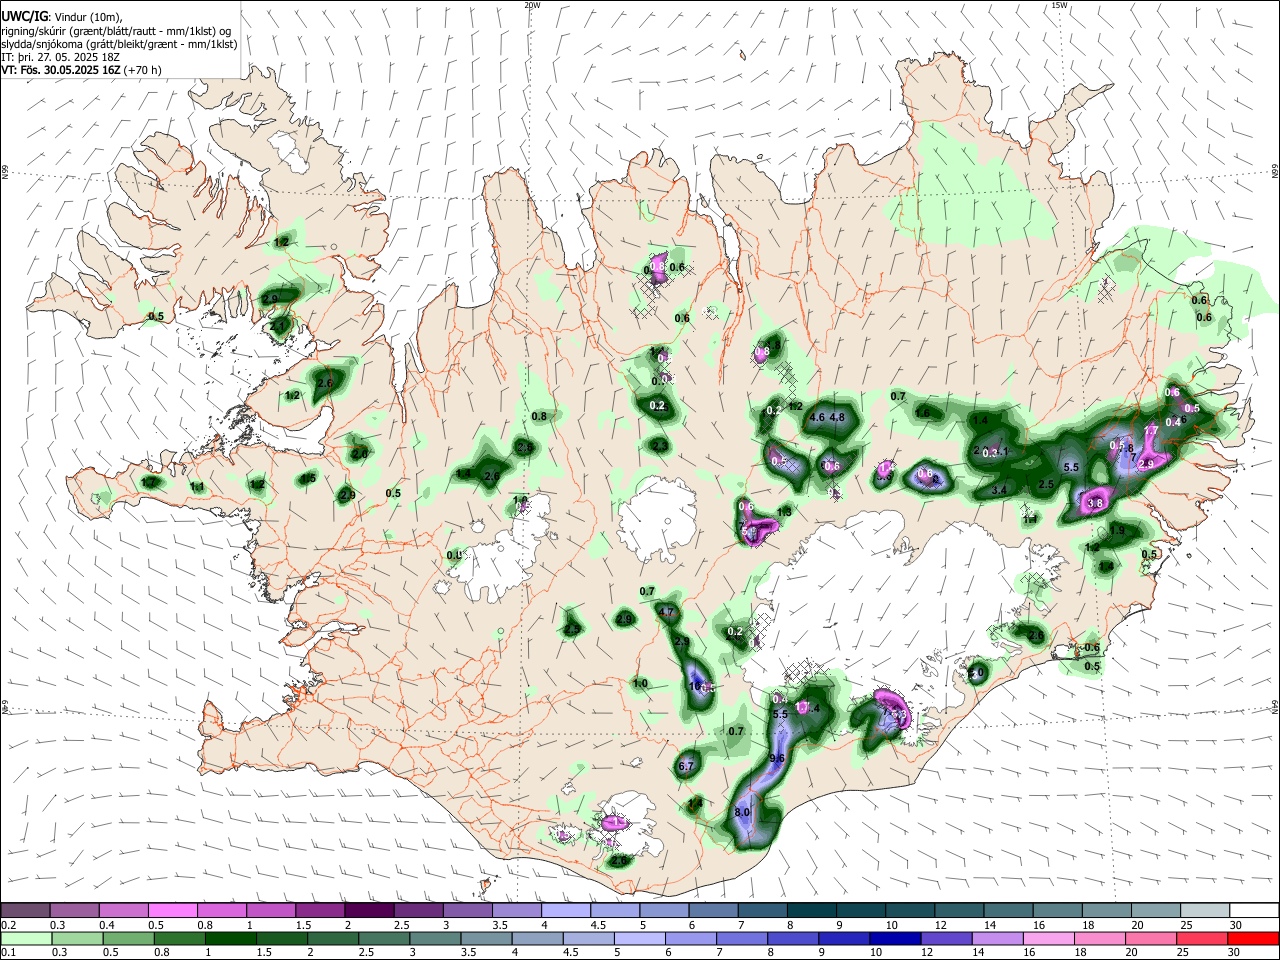1280x960 pixels.
Task: Click the '4.7' precipitation value
Action: click(667, 612)
